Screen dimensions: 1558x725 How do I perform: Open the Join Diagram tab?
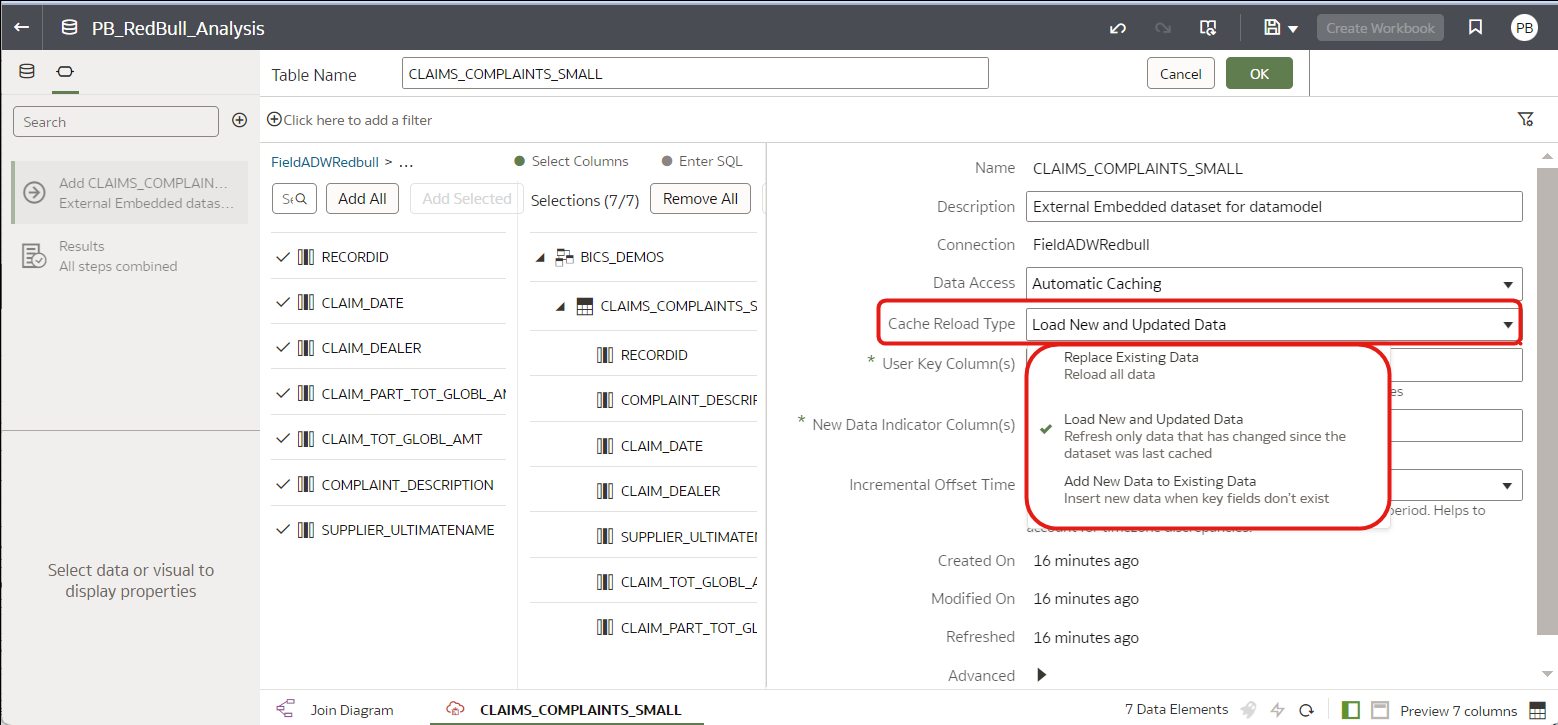point(336,710)
